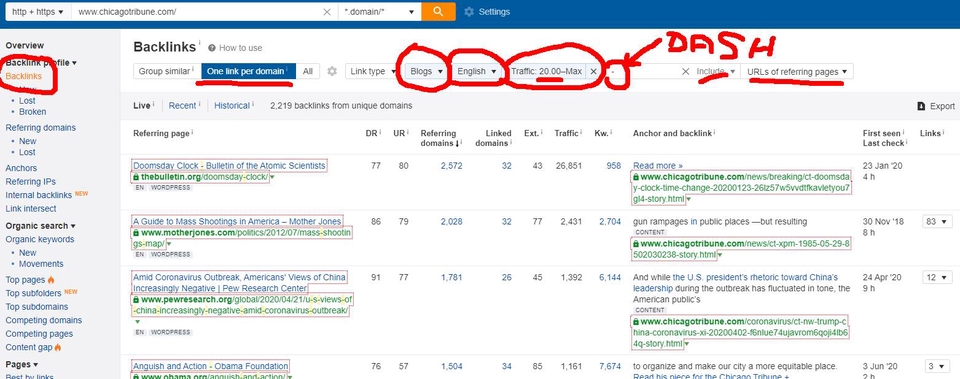The image size is (960, 379).
Task: Select the All links option
Action: pyautogui.click(x=308, y=72)
